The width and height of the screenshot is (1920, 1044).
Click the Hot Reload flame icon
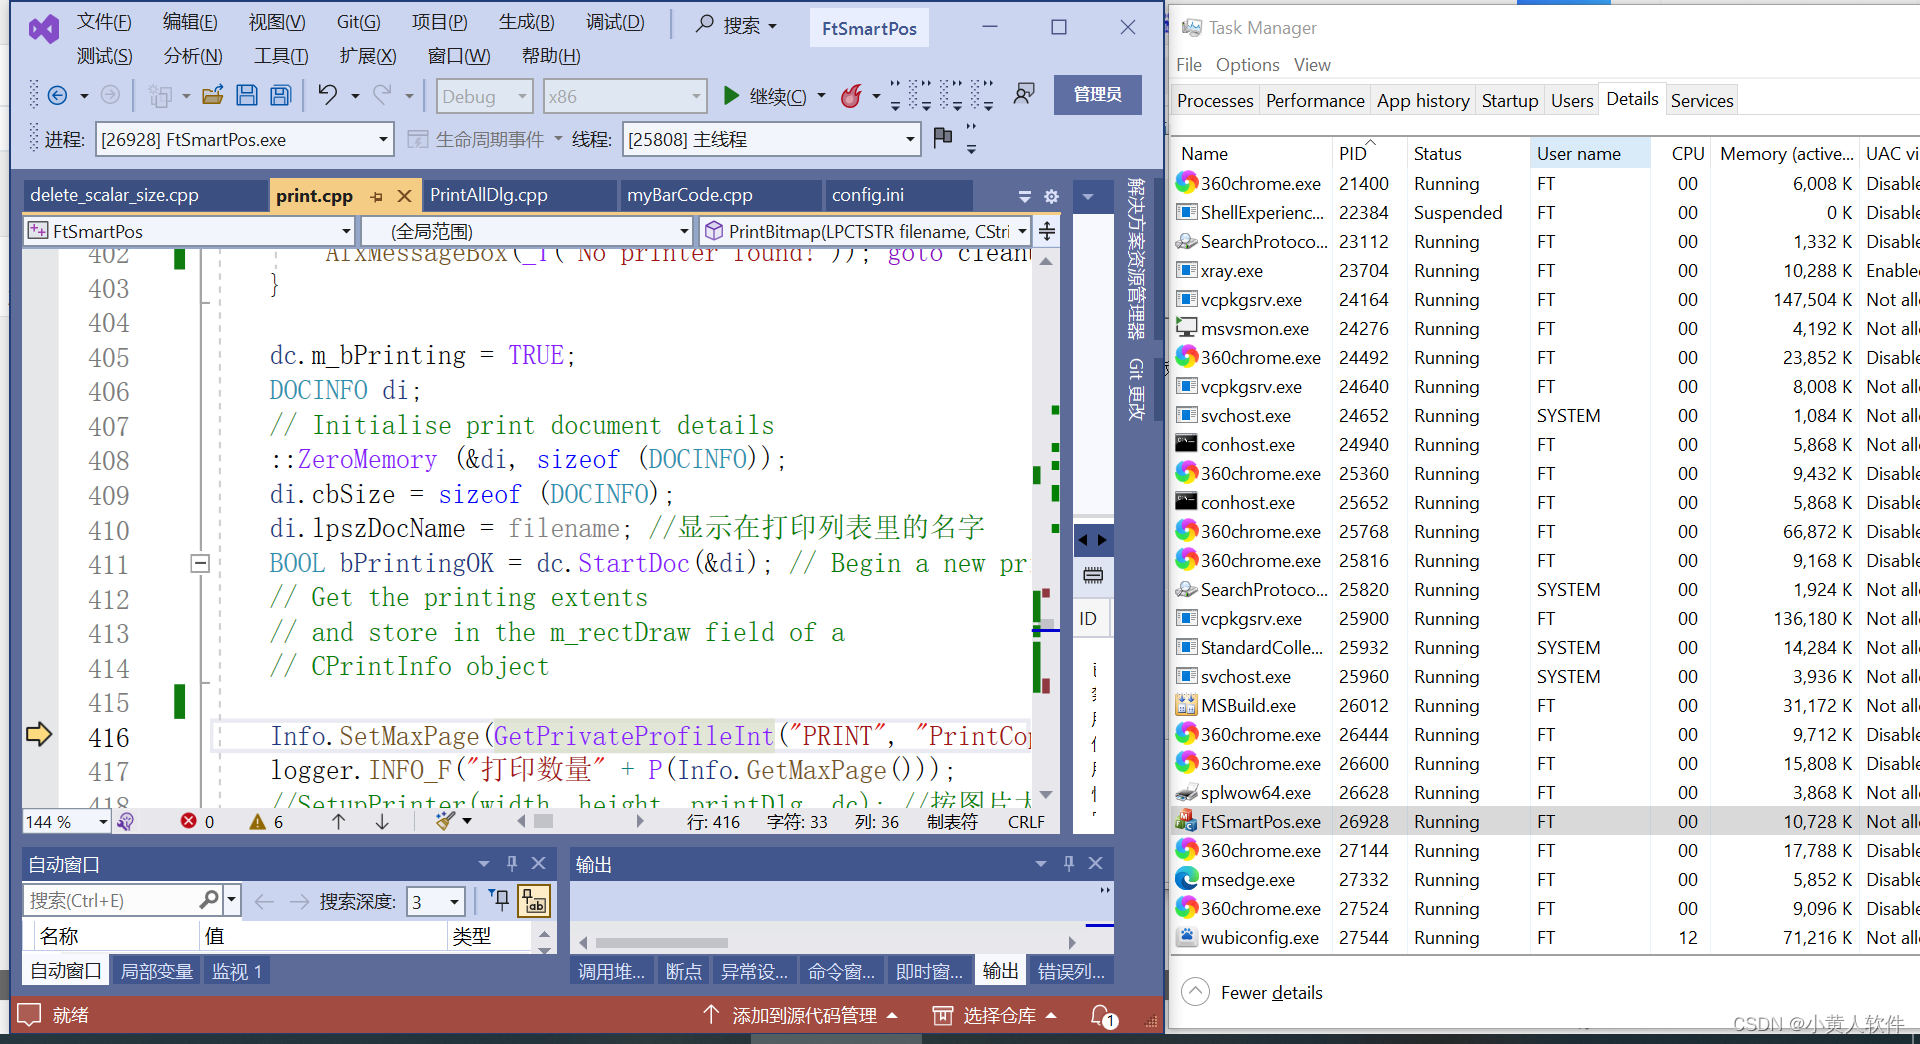[x=851, y=96]
